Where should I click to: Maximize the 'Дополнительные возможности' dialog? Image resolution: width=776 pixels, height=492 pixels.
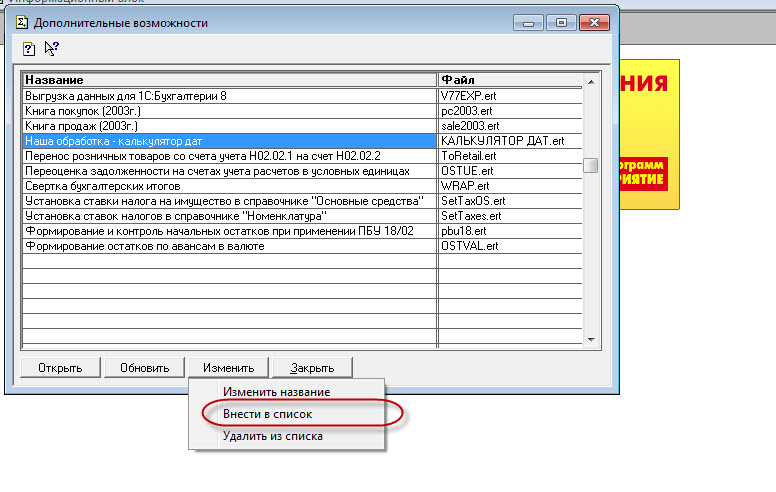561,23
